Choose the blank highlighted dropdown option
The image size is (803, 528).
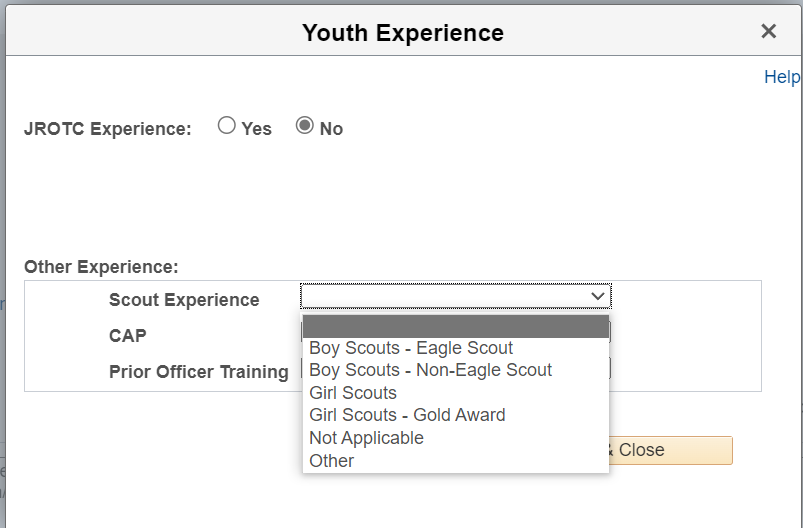click(x=455, y=327)
